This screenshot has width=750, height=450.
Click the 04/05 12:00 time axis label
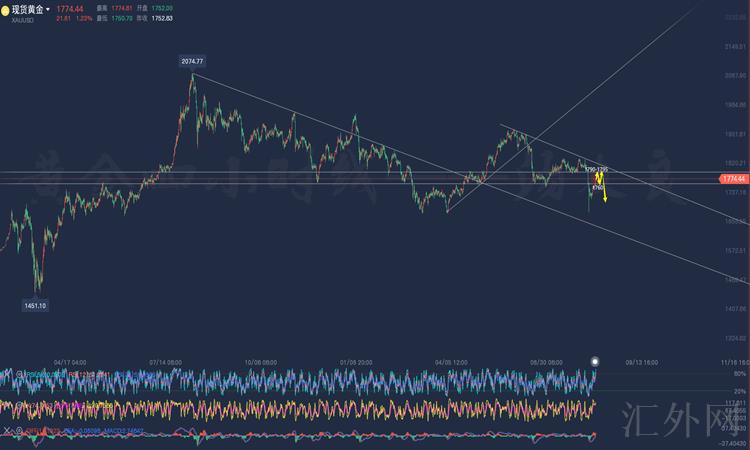pos(451,362)
